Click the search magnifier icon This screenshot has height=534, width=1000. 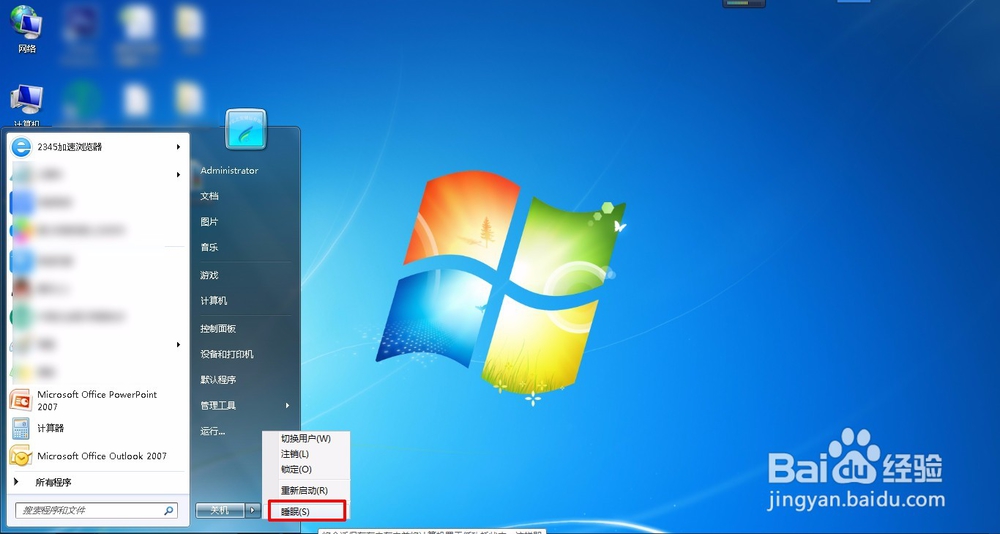pos(169,510)
